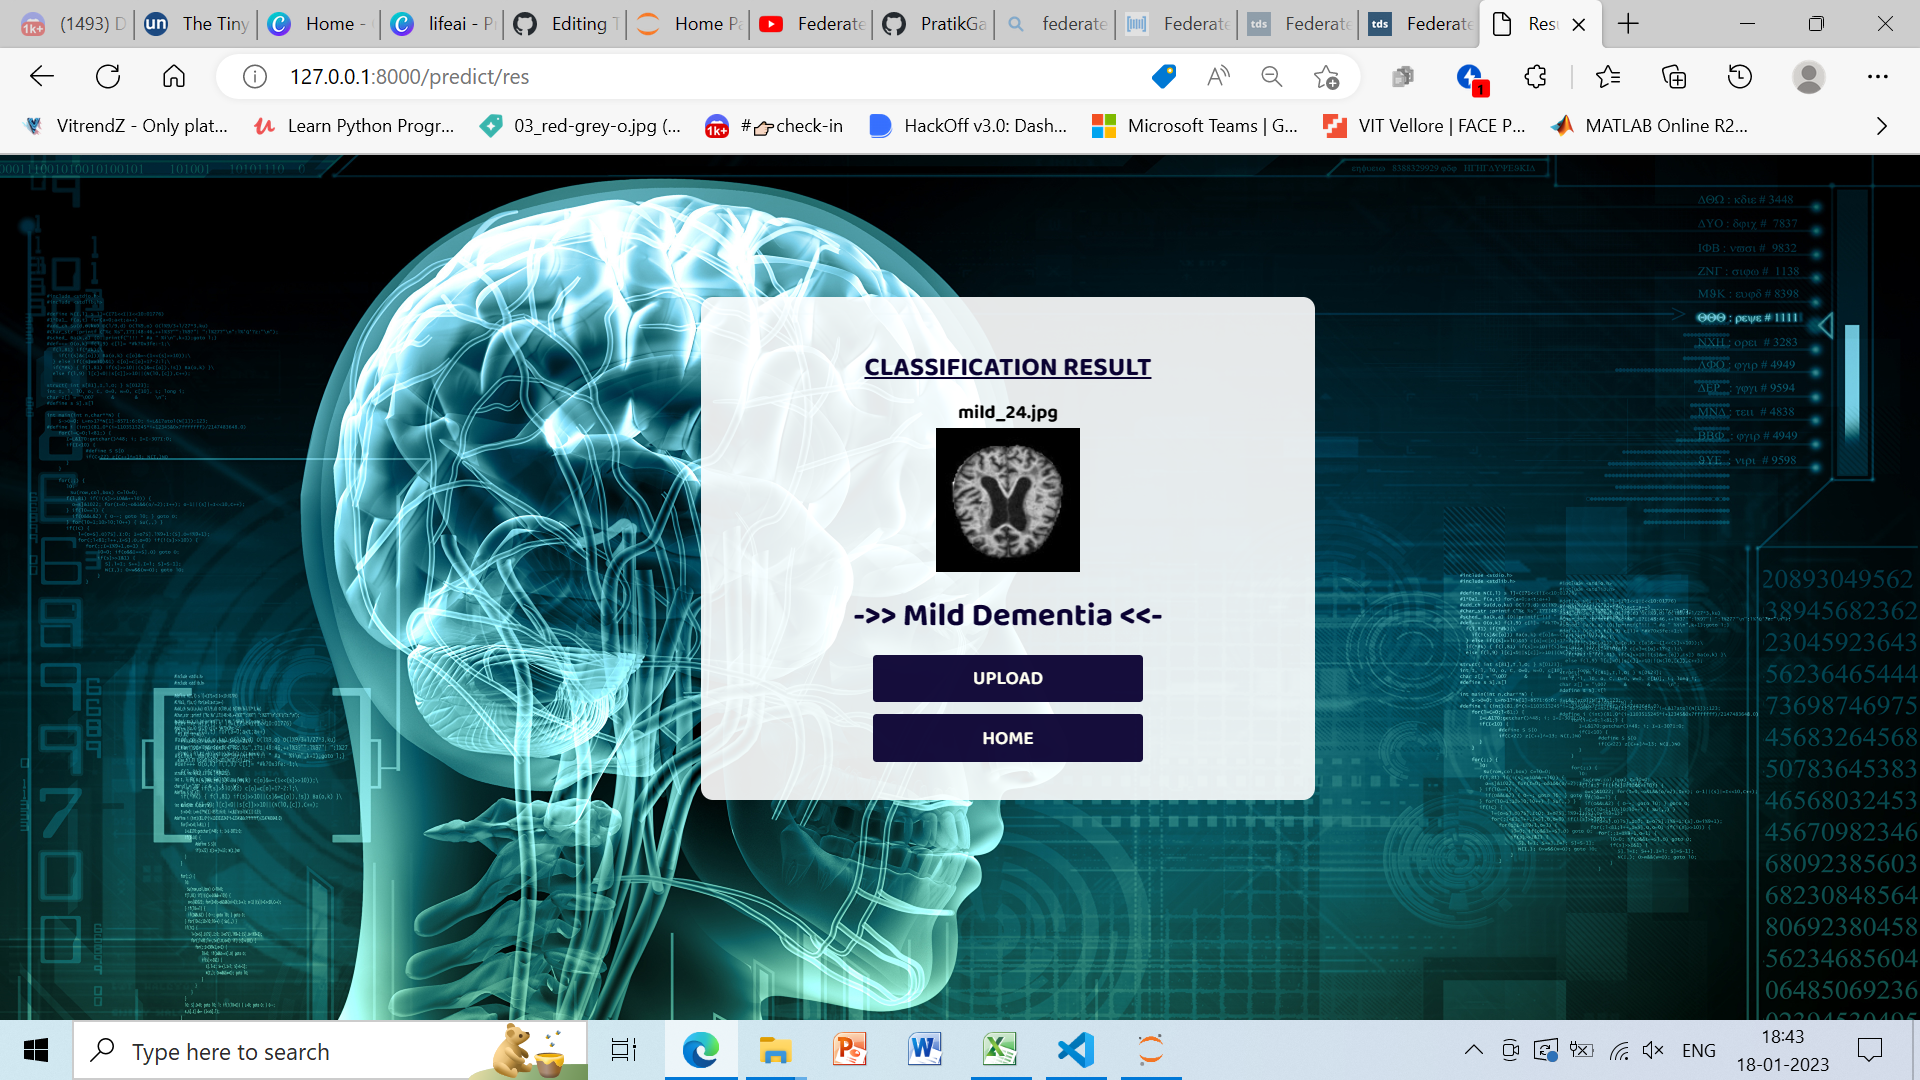This screenshot has width=1920, height=1080.
Task: Click the back navigation arrow
Action: [x=42, y=76]
